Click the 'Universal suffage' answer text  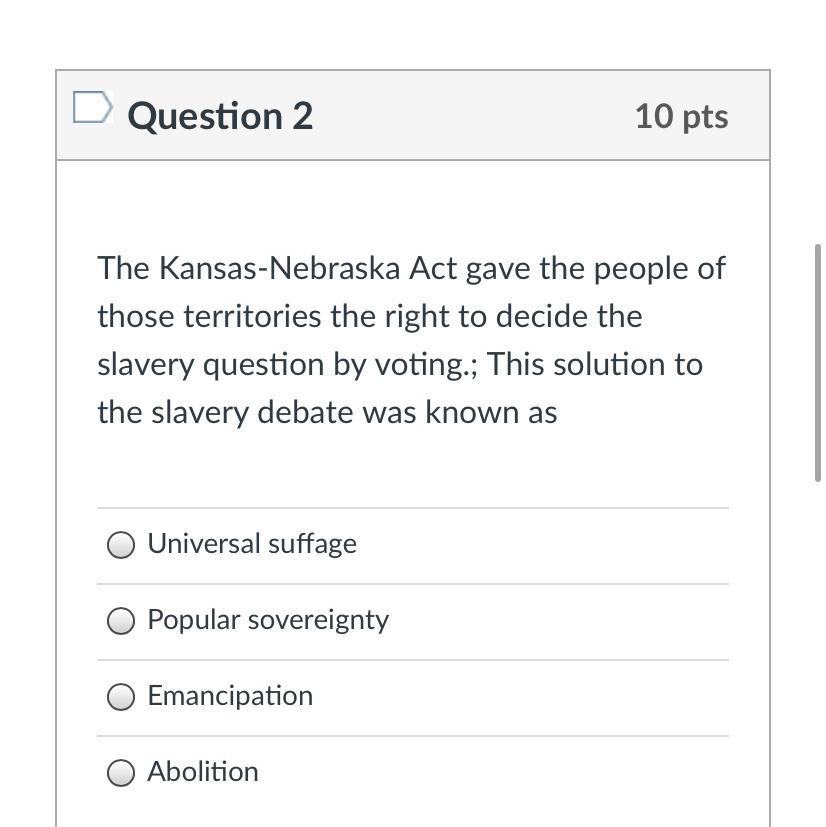251,543
